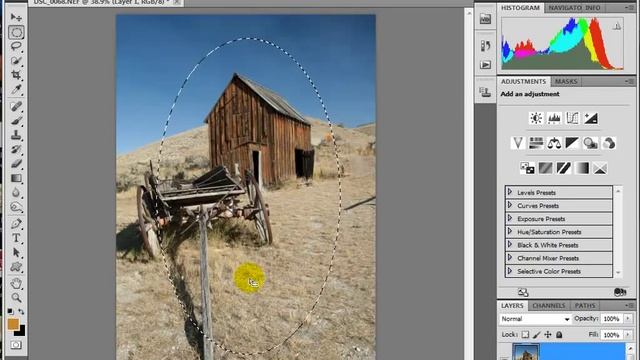The image size is (640, 360).
Task: Open the History collapsed panel icon
Action: pyautogui.click(x=485, y=46)
